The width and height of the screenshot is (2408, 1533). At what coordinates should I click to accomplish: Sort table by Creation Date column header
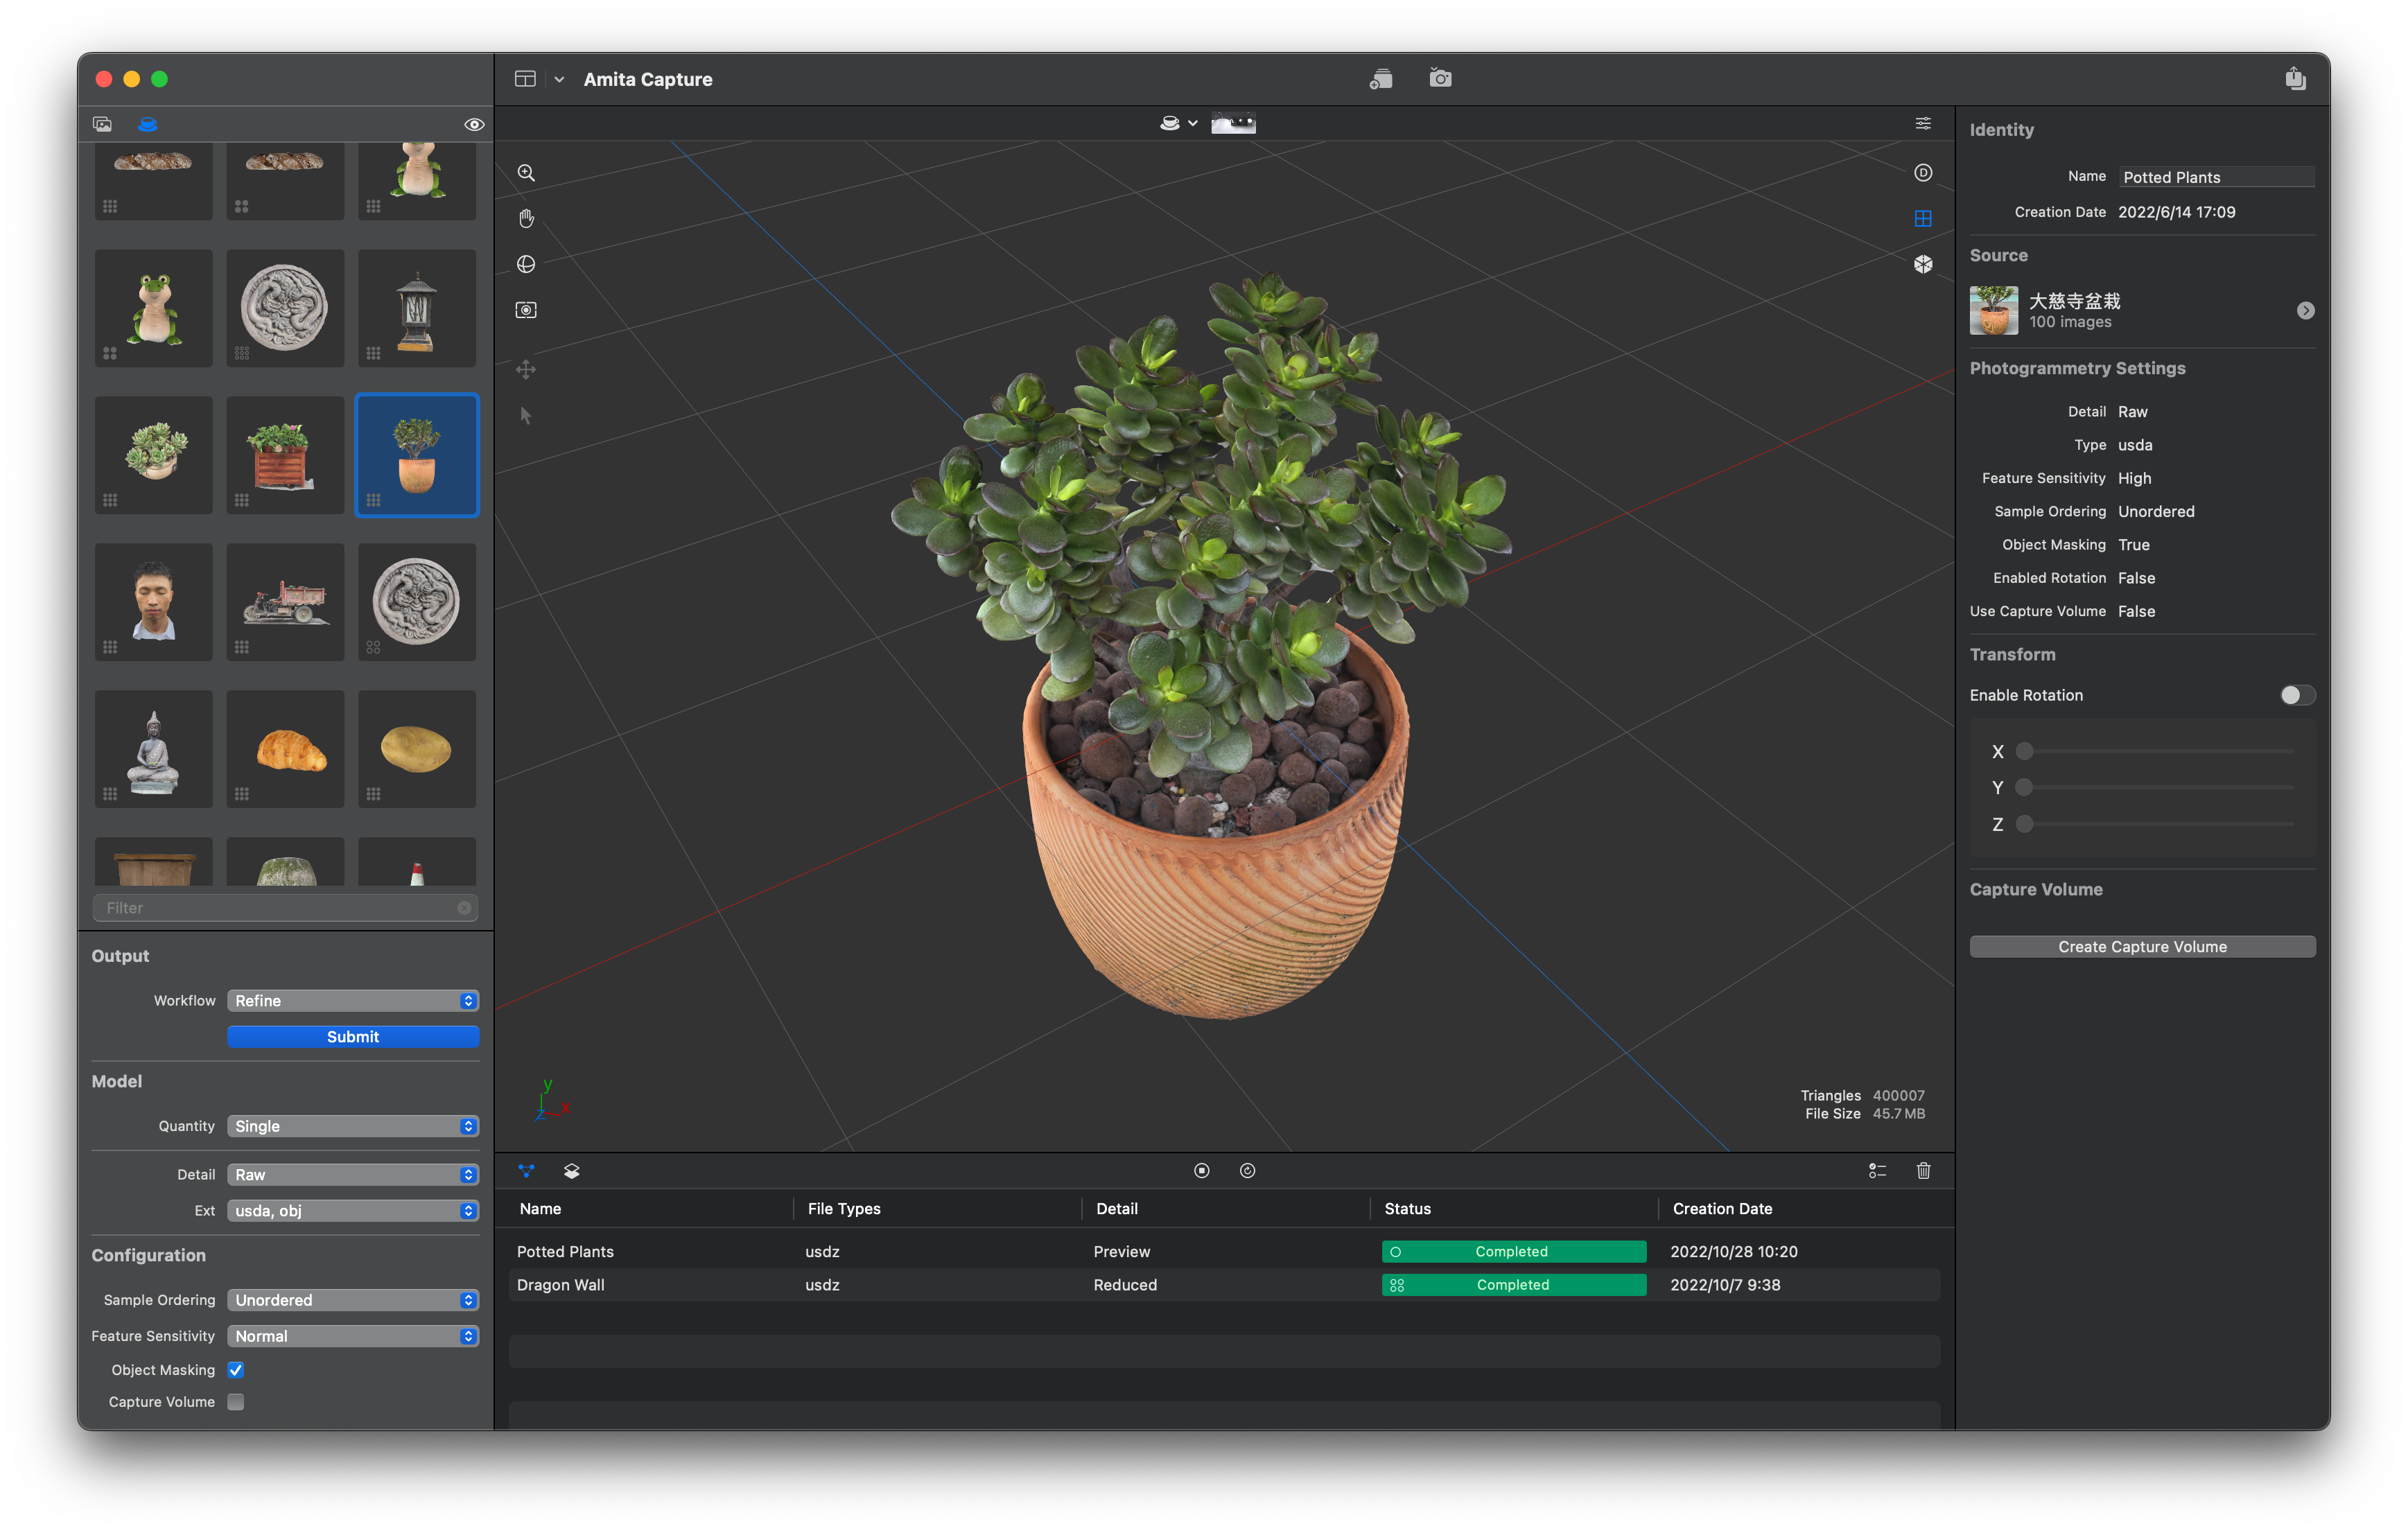point(1722,1208)
